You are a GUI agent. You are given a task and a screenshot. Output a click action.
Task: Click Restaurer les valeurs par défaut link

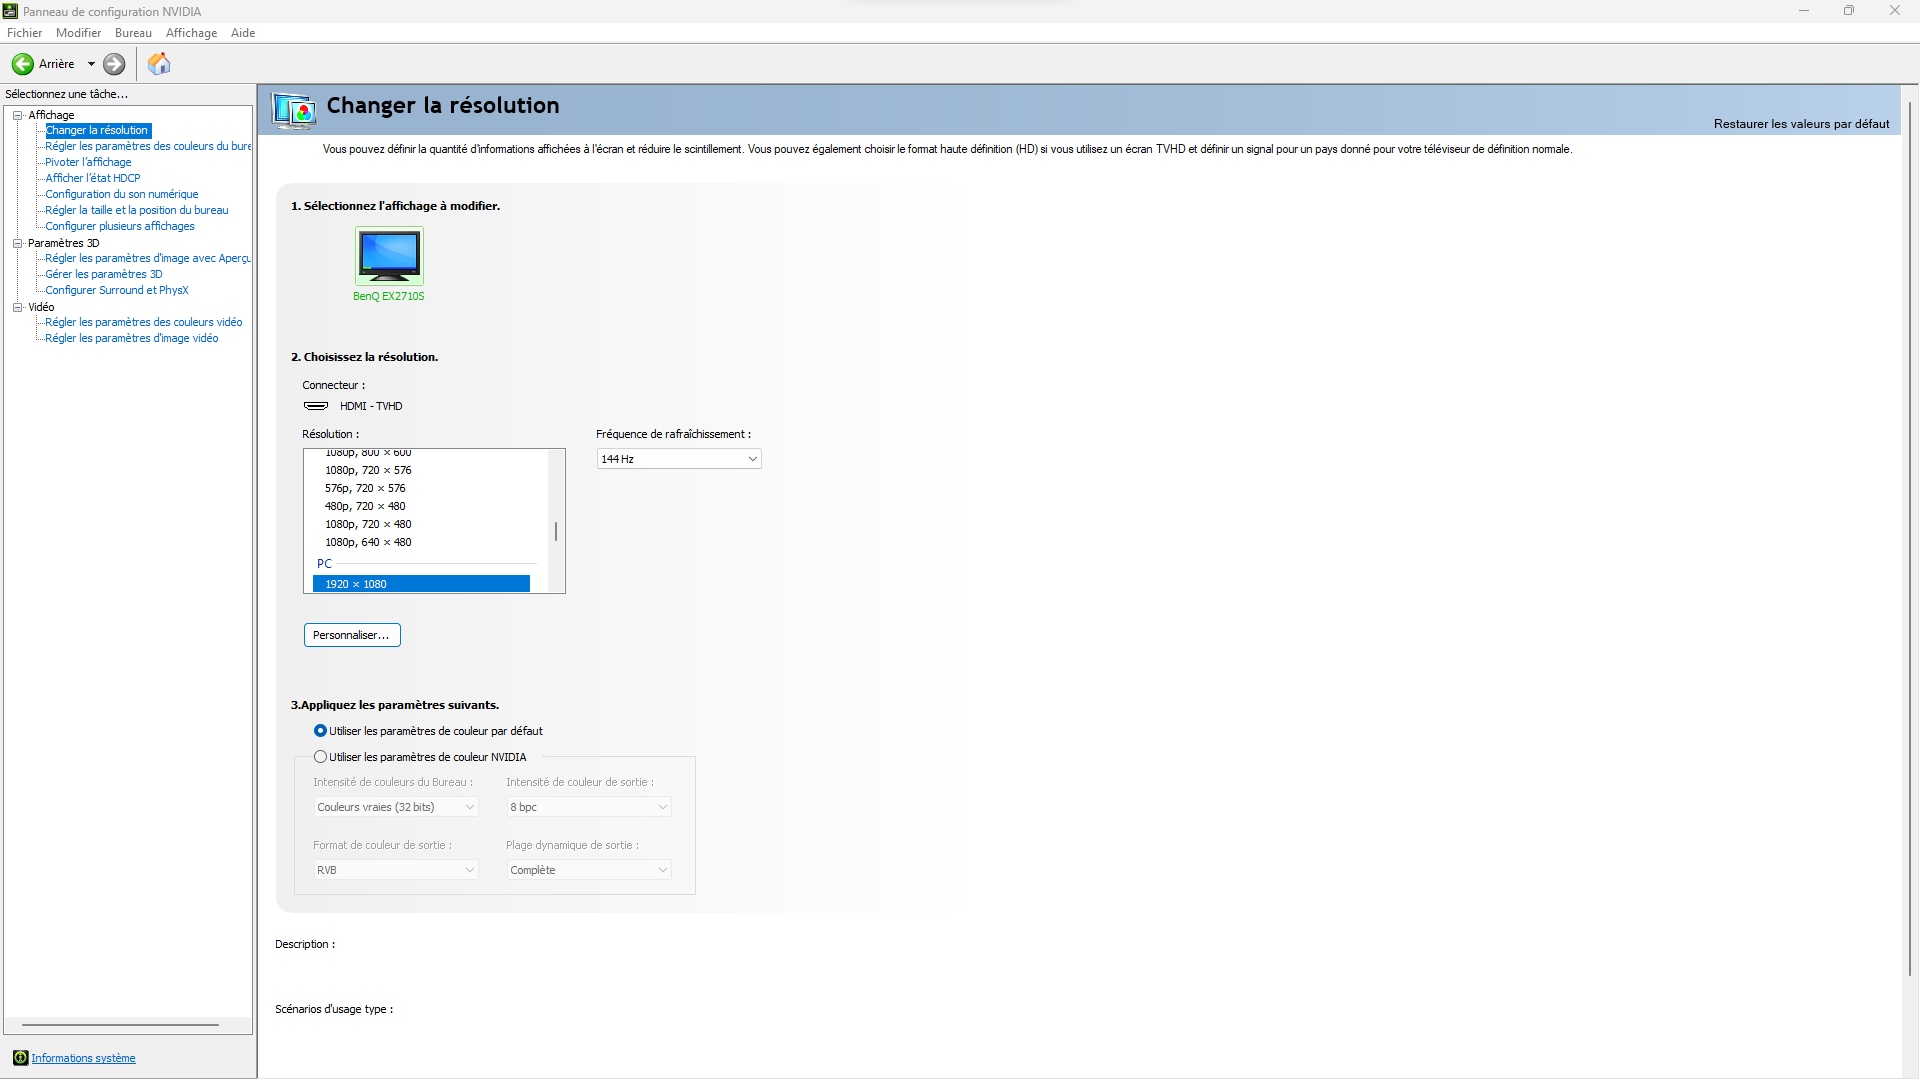[x=1801, y=124]
